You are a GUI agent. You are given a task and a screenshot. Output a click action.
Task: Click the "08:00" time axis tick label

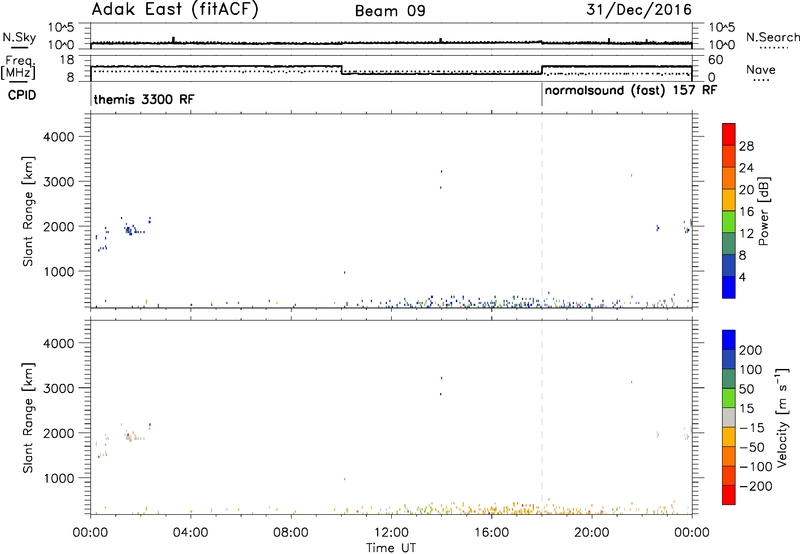tap(291, 533)
